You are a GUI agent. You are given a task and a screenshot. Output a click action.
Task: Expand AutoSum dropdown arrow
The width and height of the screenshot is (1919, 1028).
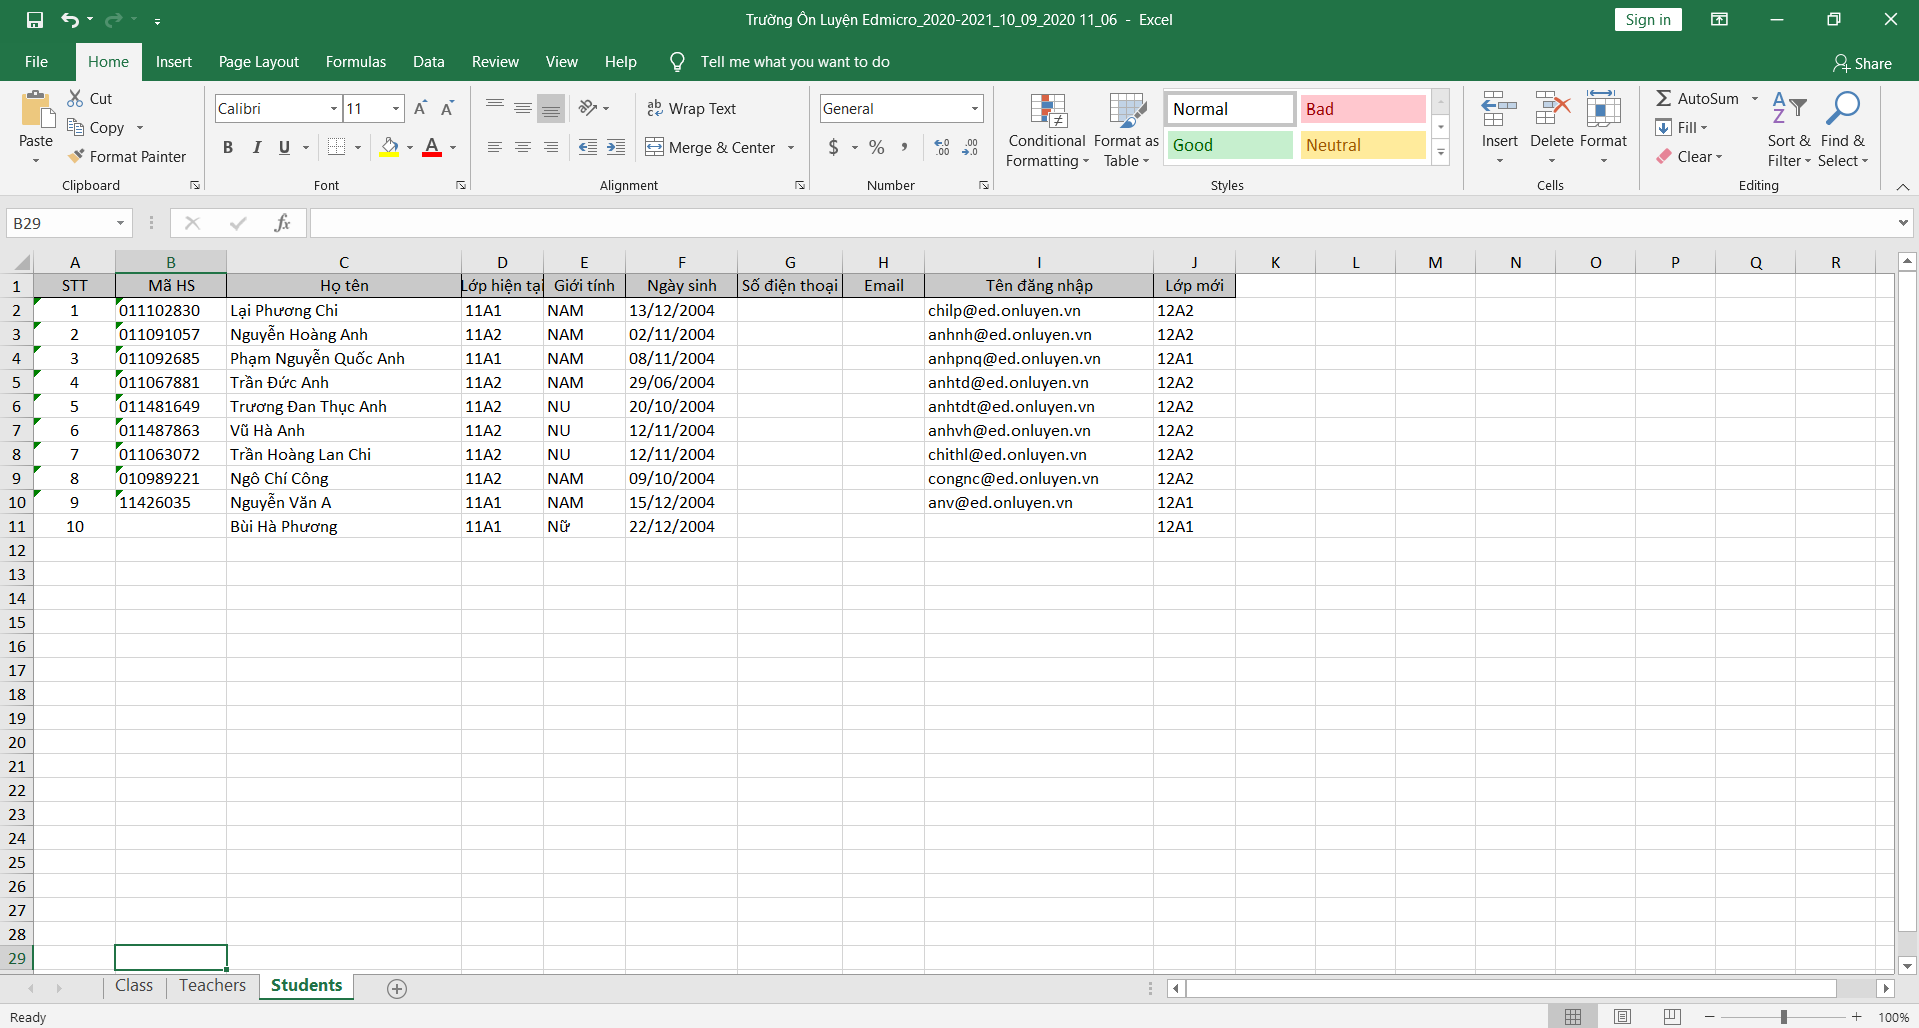[x=1754, y=98]
